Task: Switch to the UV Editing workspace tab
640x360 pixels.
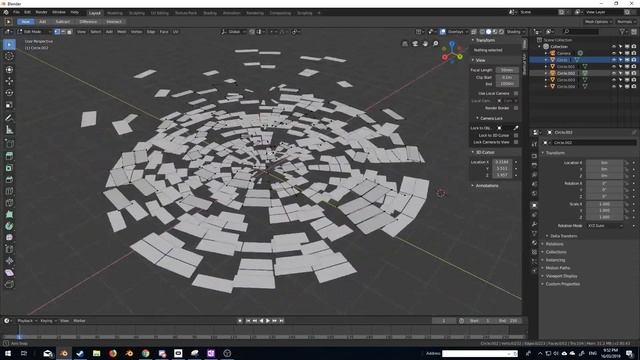Action: (x=159, y=13)
